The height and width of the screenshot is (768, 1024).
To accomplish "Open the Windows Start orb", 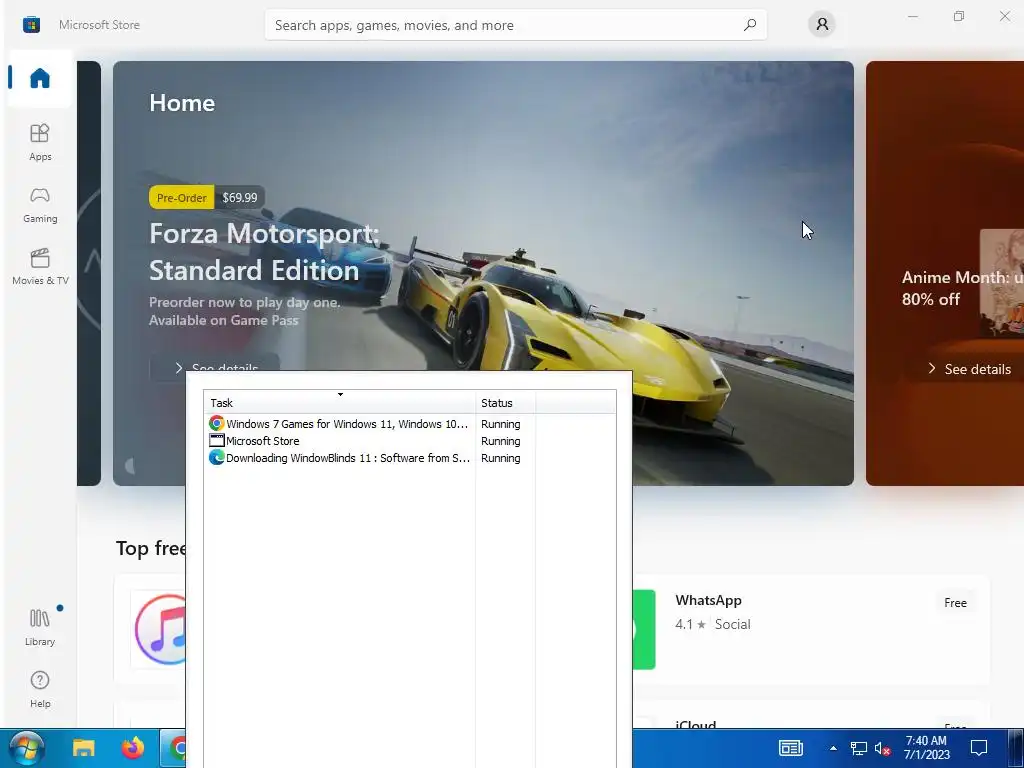I will pyautogui.click(x=26, y=748).
